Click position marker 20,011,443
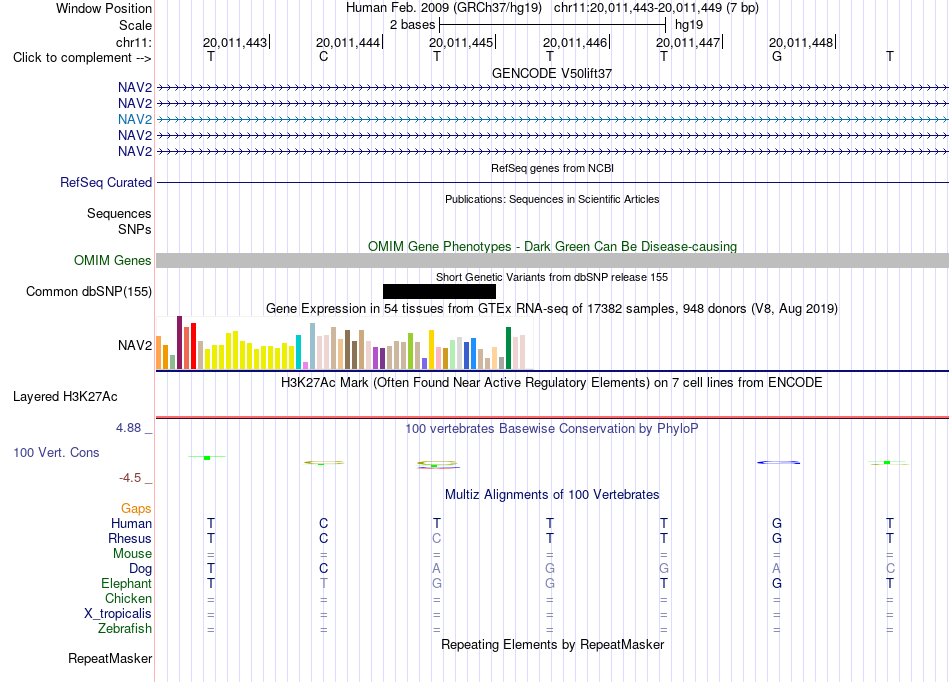Screen dimensions: 950x682 click(x=235, y=42)
